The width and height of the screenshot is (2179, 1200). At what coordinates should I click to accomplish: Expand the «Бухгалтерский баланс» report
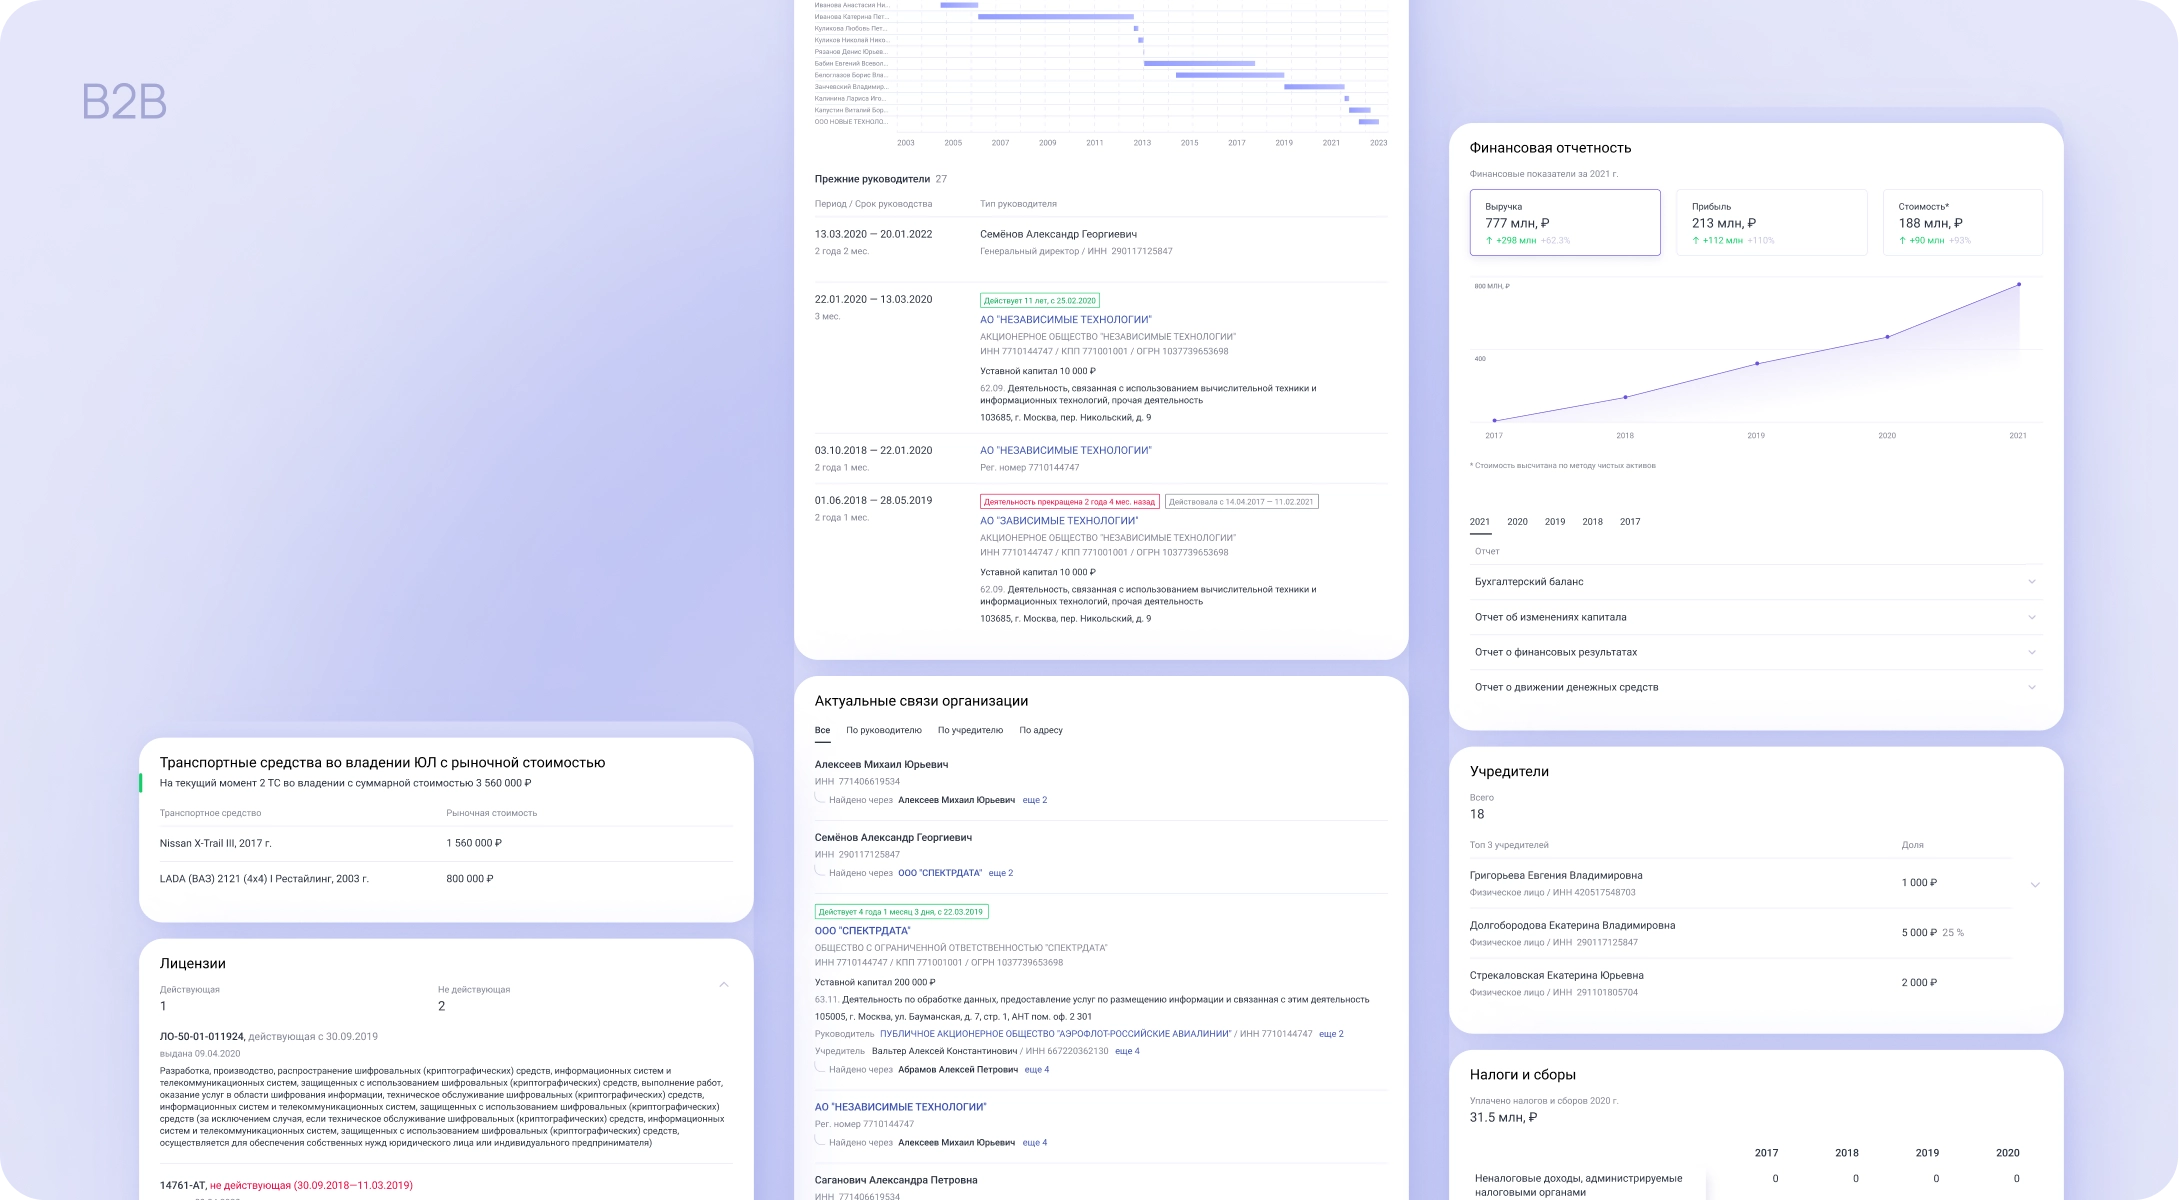click(1753, 581)
